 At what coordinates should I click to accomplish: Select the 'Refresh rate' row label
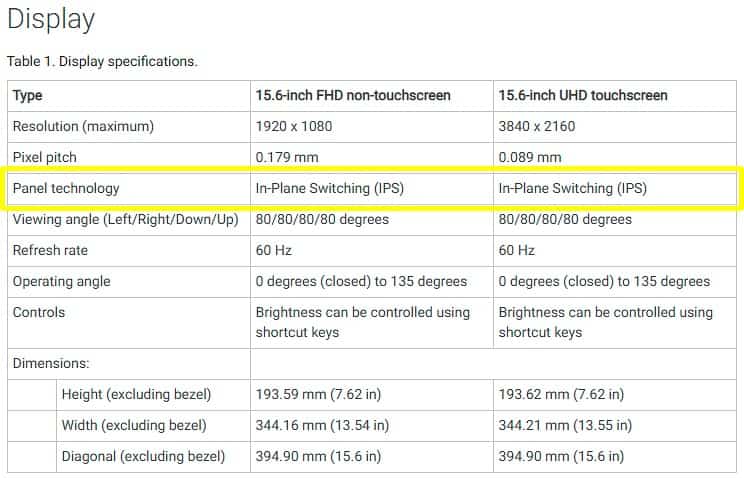pos(50,250)
